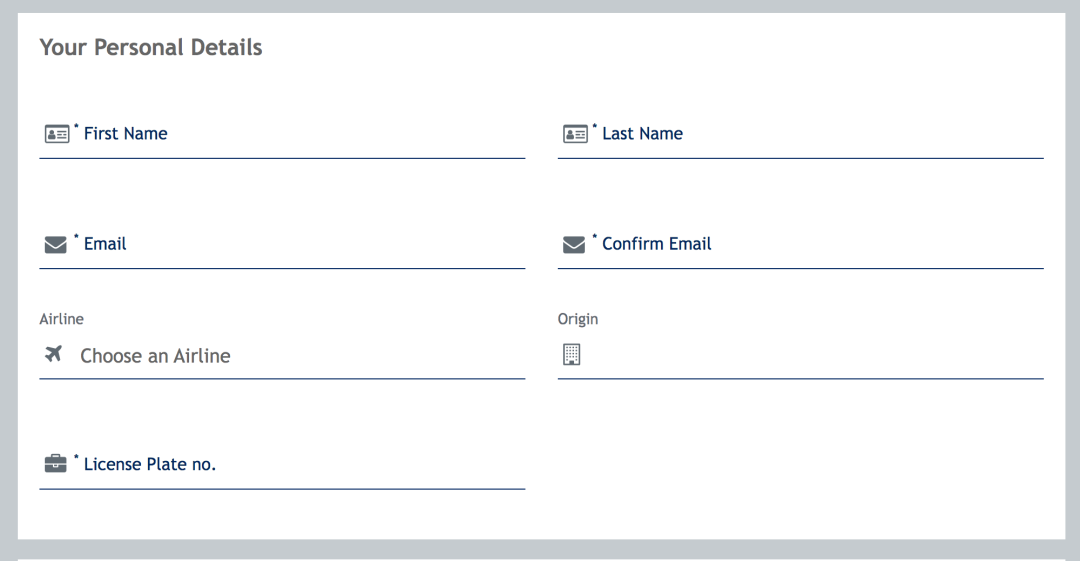
Task: Click the ID card icon beside Last Name
Action: [575, 134]
